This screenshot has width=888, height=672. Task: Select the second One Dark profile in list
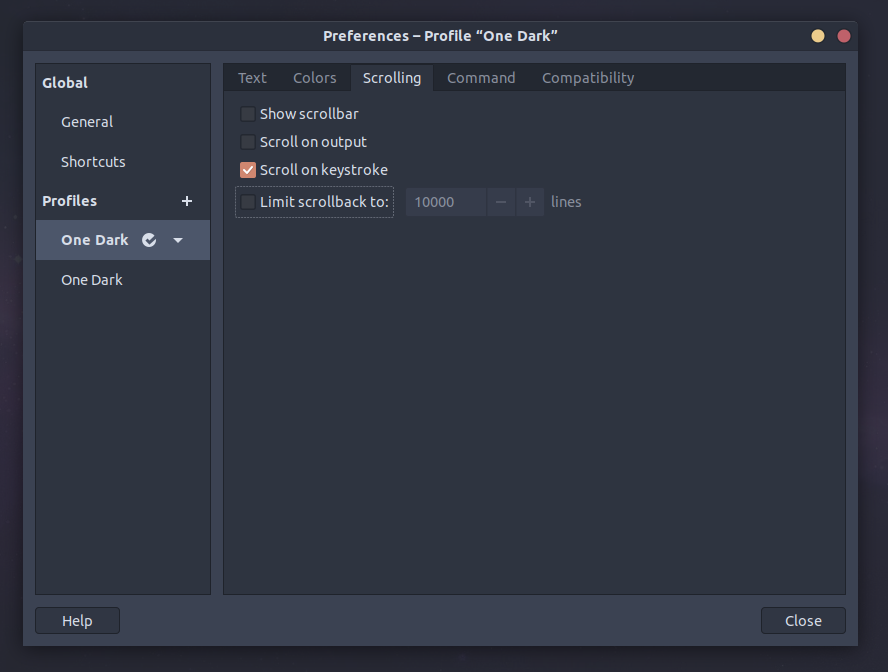coord(92,280)
